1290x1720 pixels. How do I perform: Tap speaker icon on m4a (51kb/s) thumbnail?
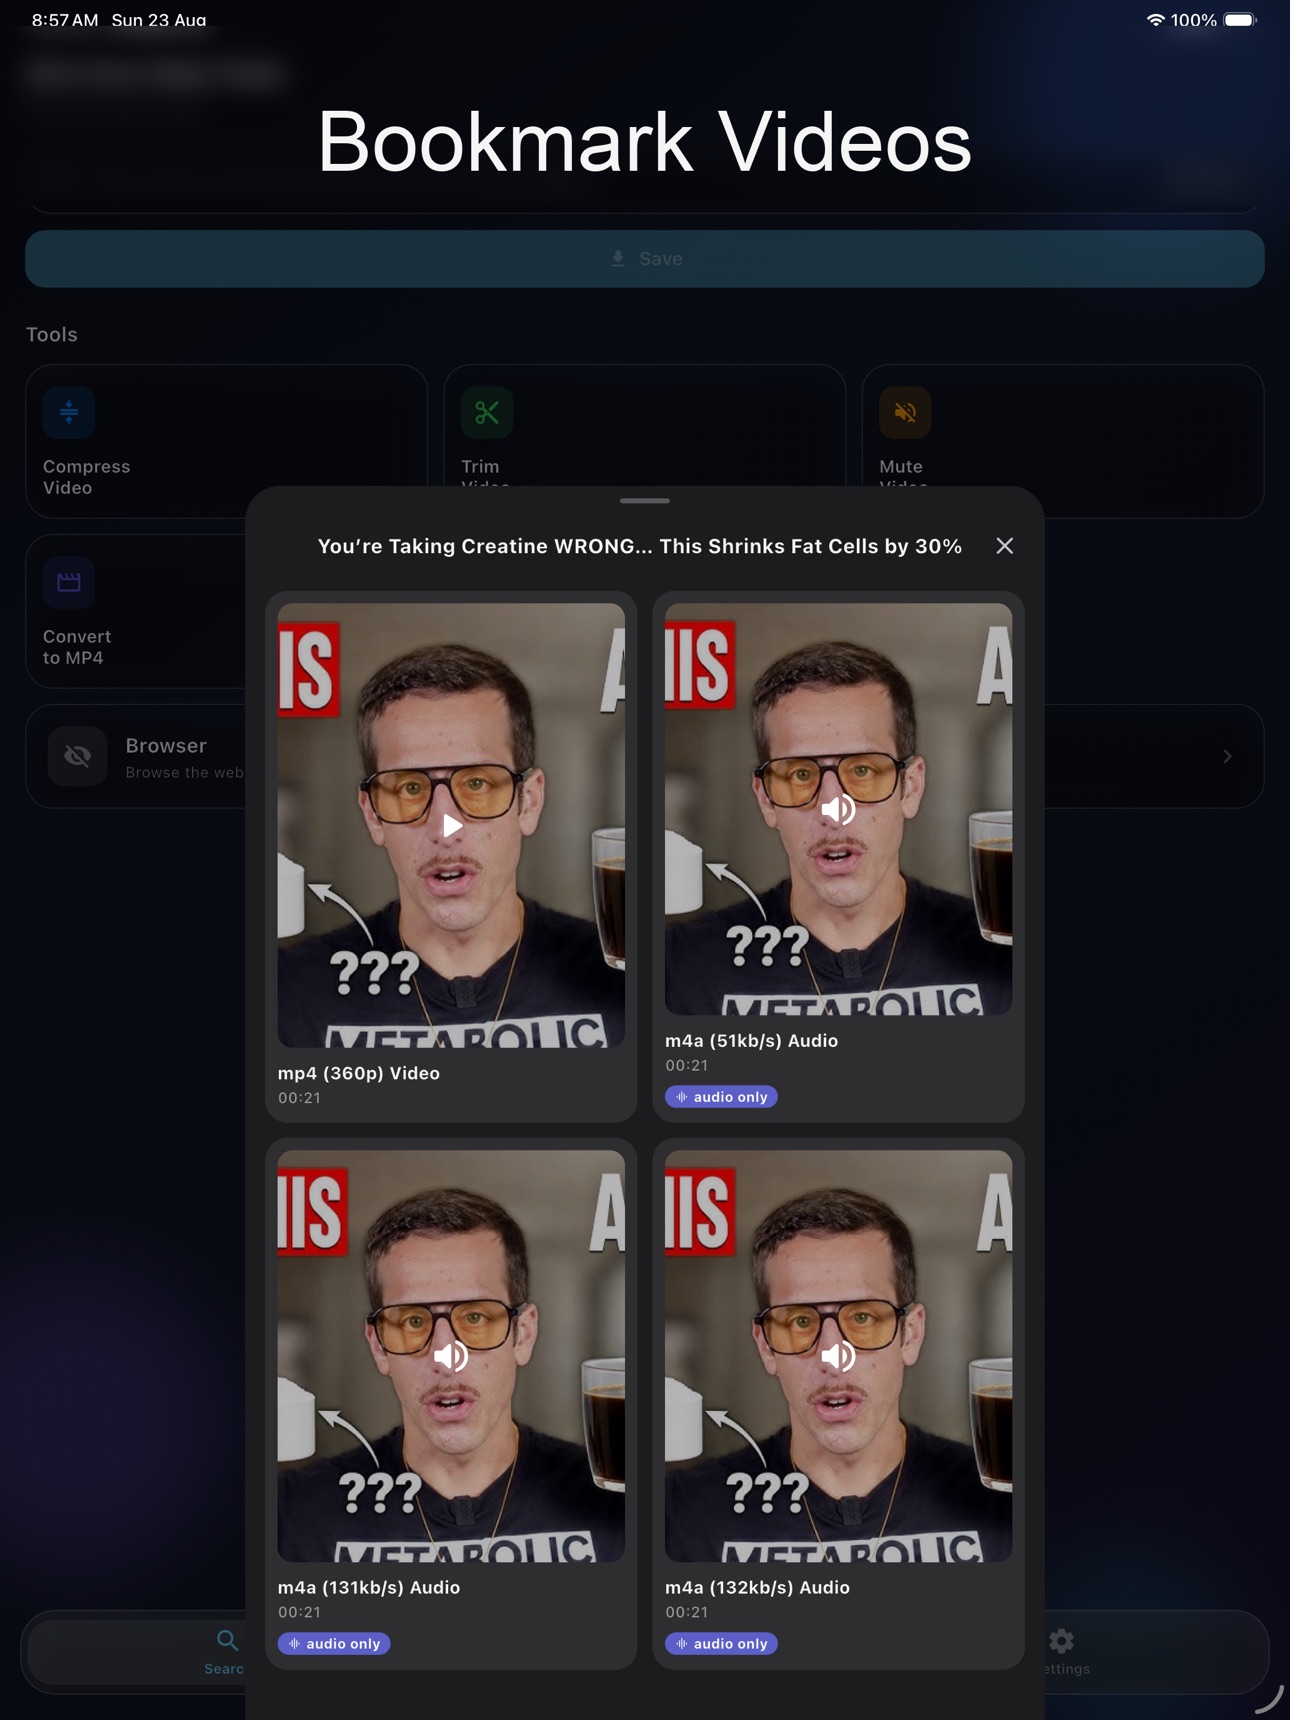(x=838, y=809)
